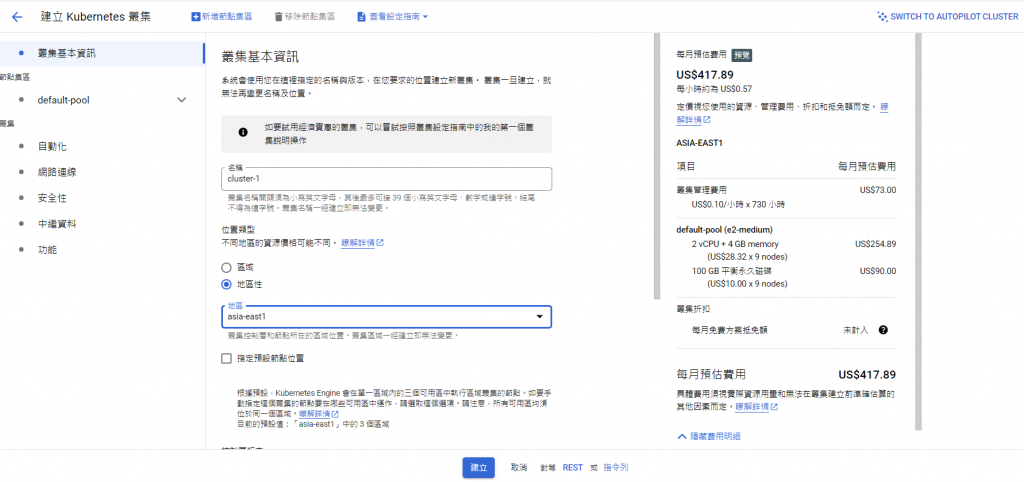Go back with the left arrow icon
Image resolution: width=1024 pixels, height=482 pixels.
[17, 17]
